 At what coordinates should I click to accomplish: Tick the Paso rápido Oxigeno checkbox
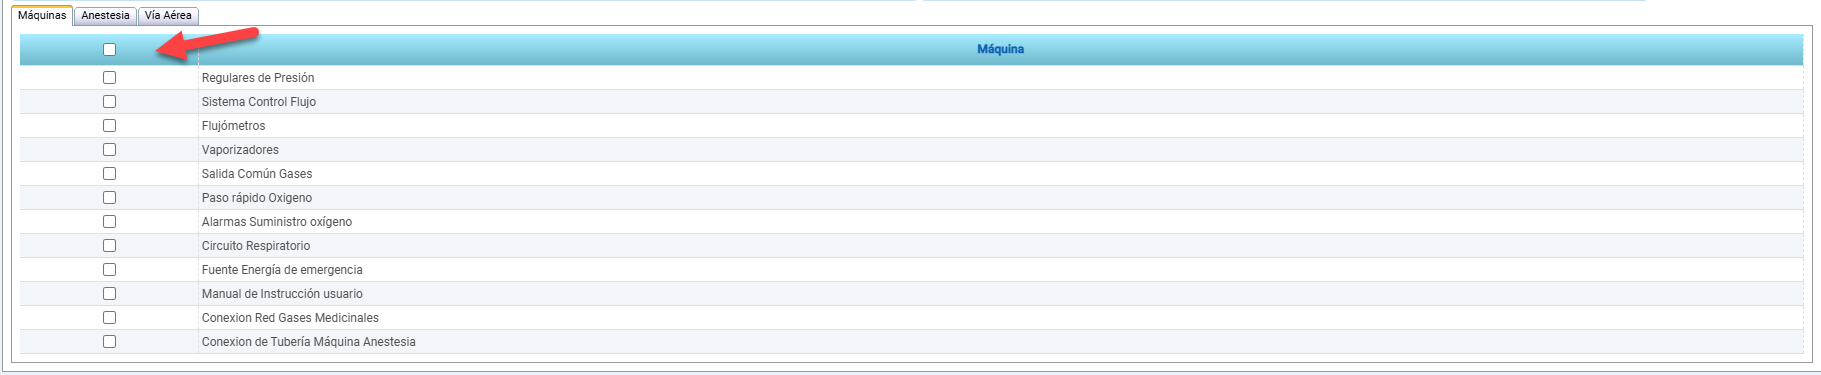109,197
